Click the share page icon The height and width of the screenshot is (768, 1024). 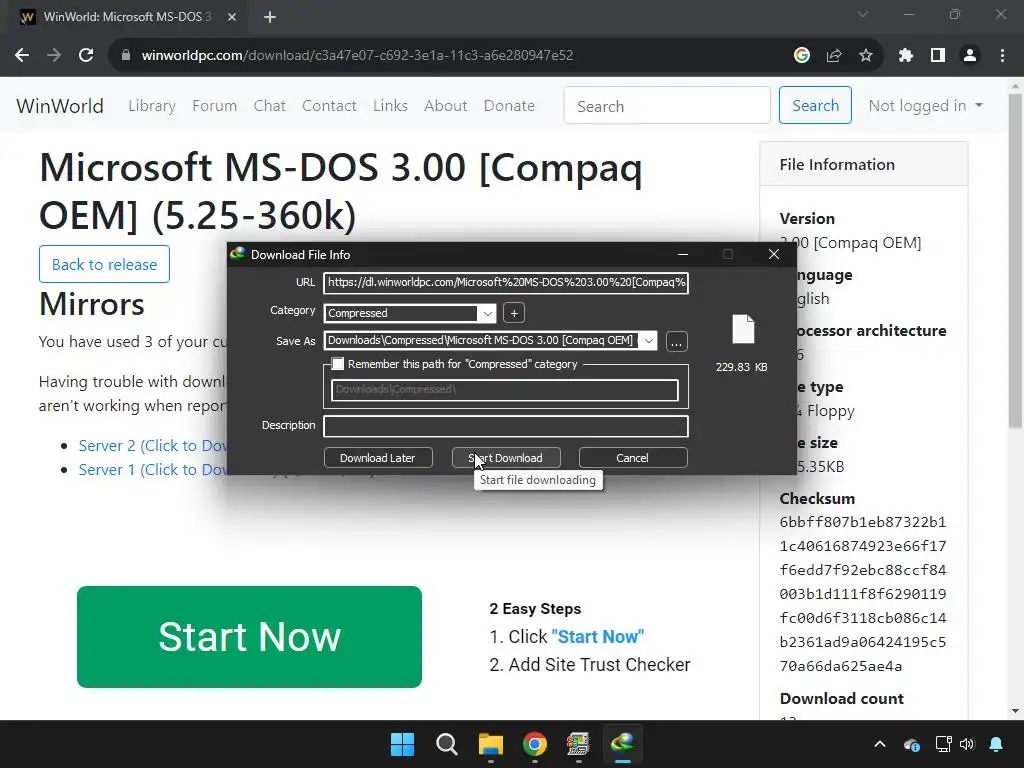coord(834,56)
